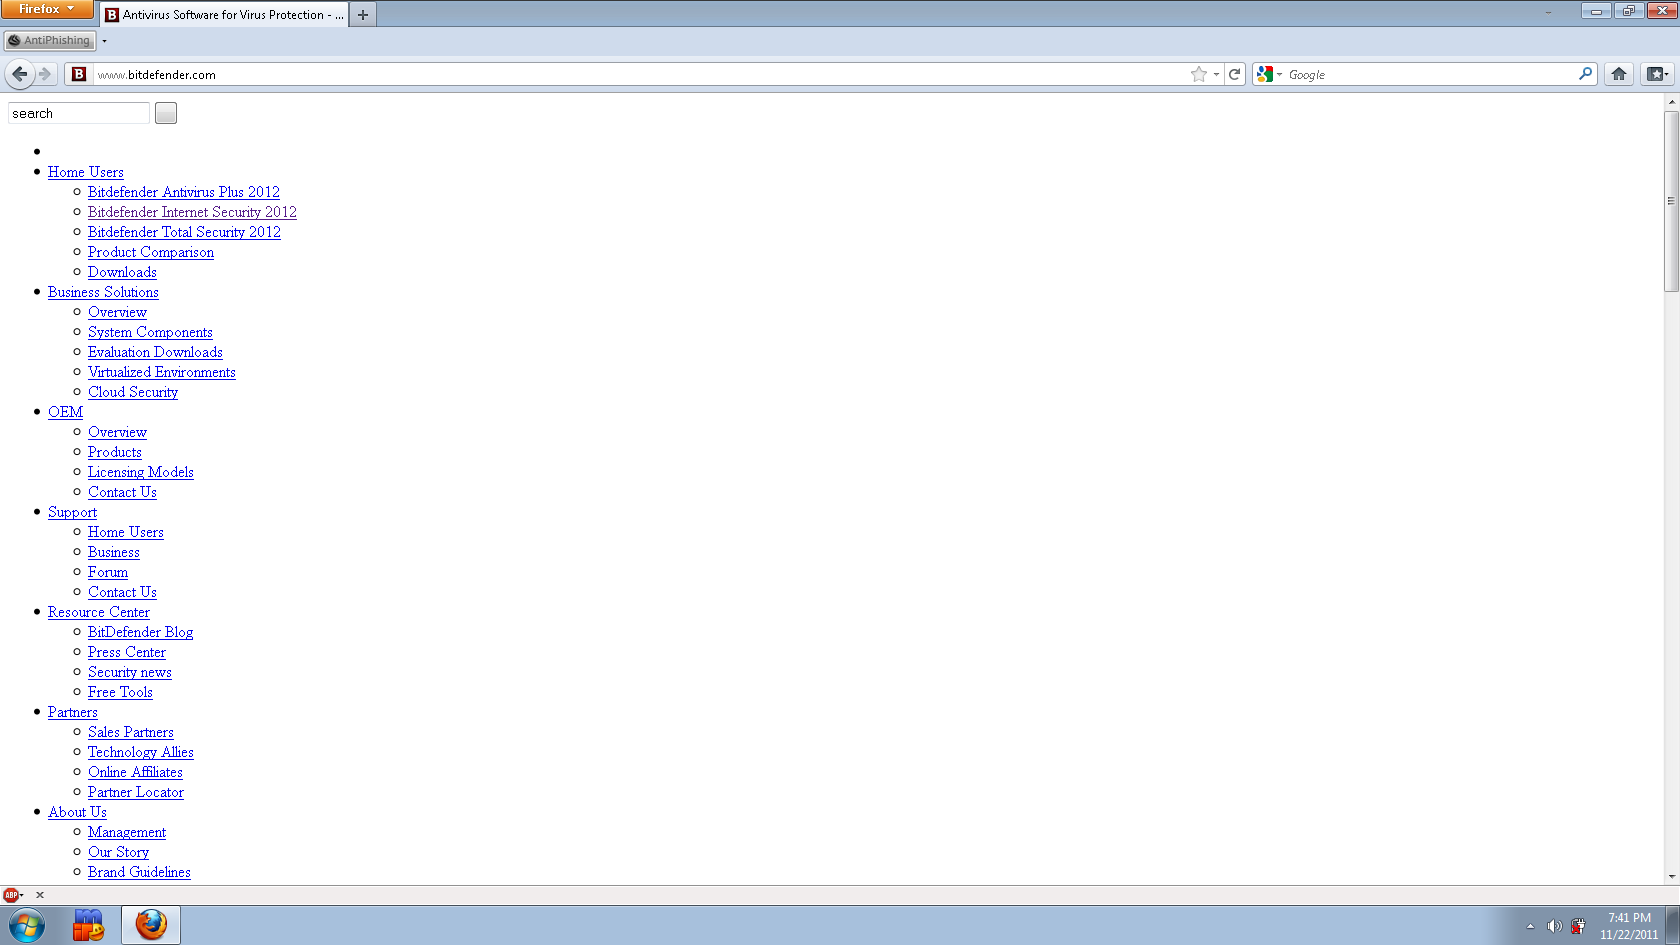Open the AntiPhishing toolbar dropdown arrow
Image resolution: width=1680 pixels, height=945 pixels.
click(104, 41)
